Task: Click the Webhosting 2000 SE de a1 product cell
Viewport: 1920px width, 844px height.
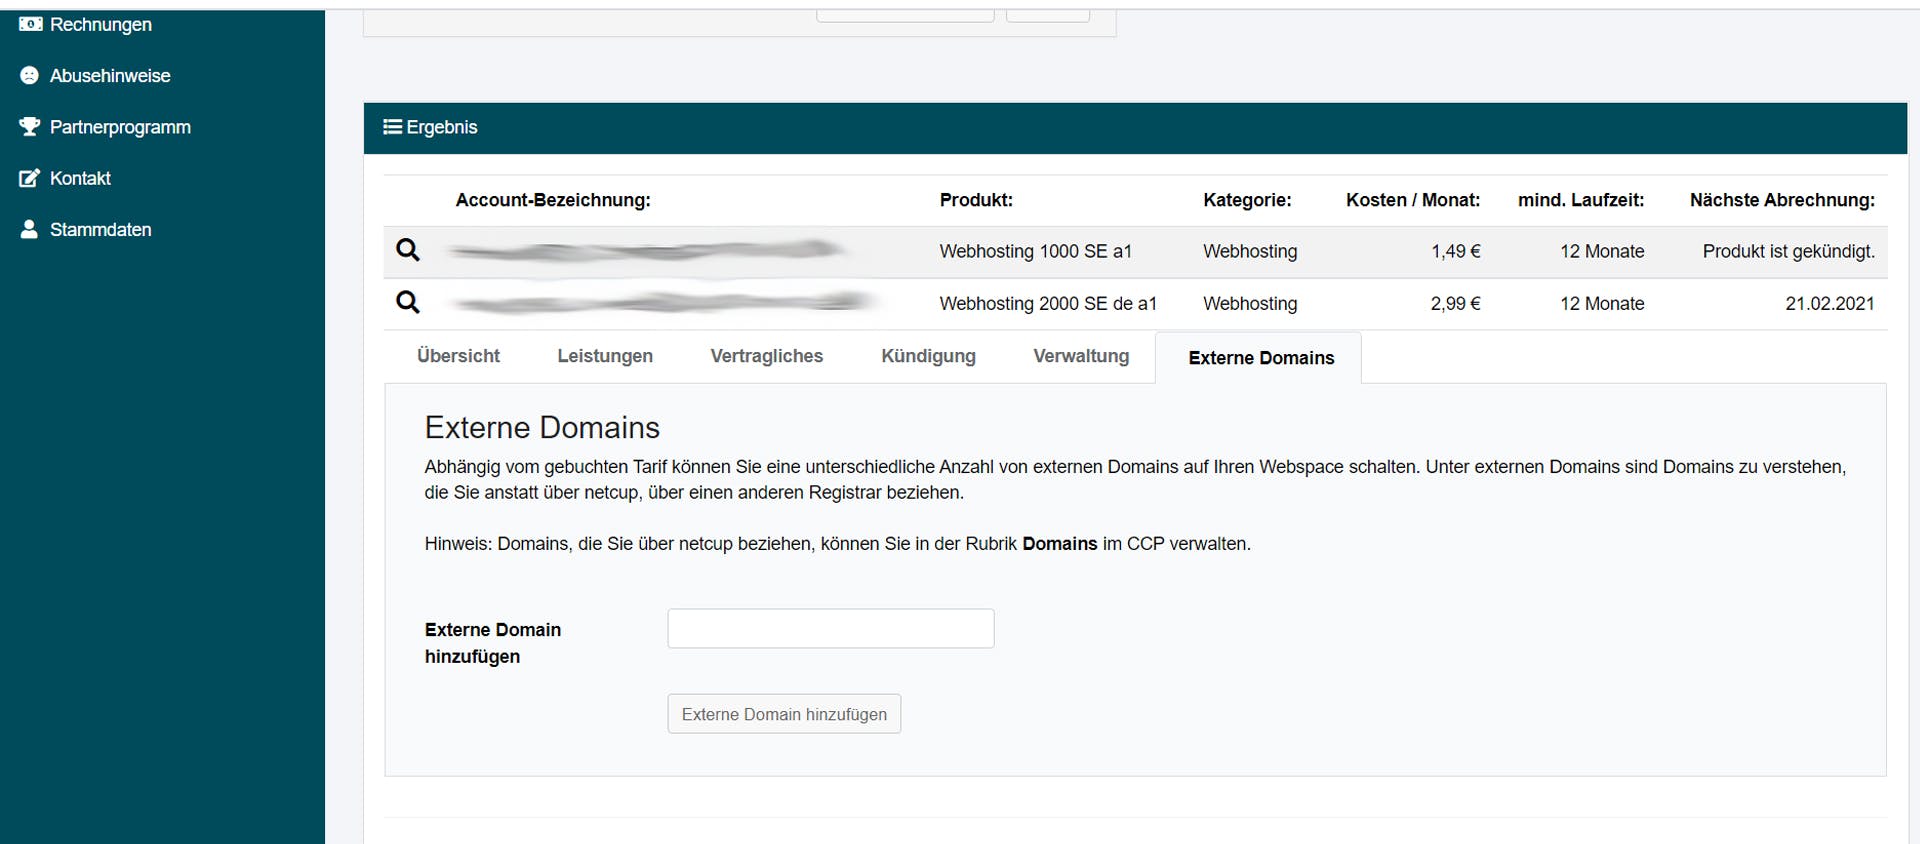Action: tap(1048, 303)
